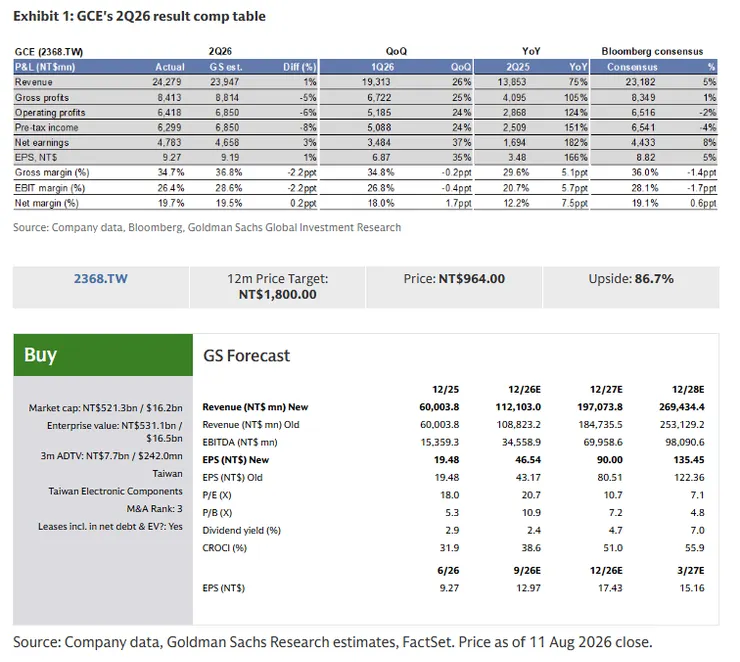The image size is (740, 662).
Task: Select the green Buy rating box
Action: (x=103, y=355)
